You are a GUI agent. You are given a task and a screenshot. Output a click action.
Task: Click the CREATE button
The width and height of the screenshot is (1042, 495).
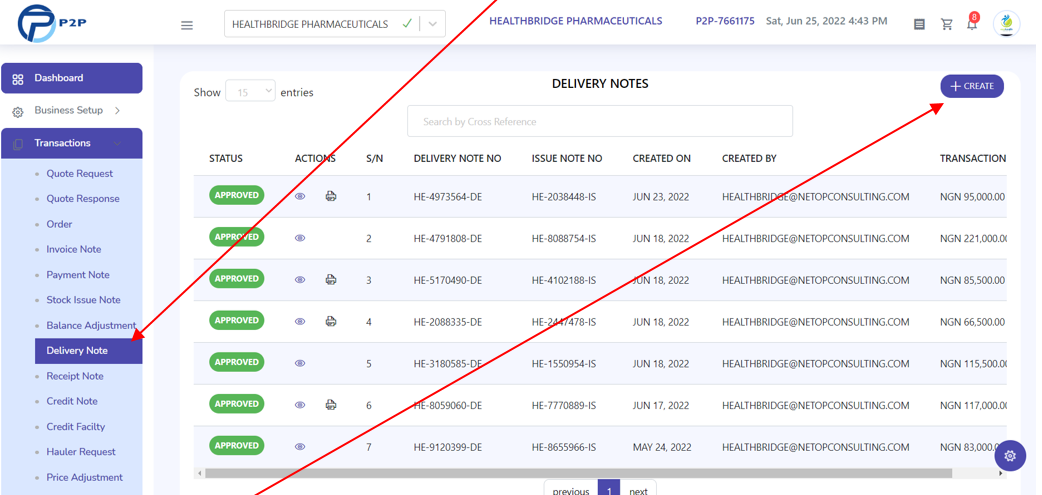click(x=972, y=86)
